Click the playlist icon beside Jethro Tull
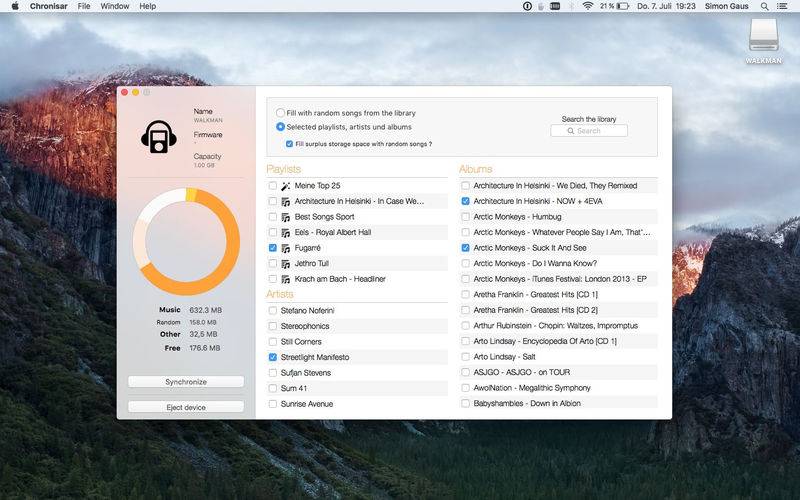Viewport: 800px width, 500px height. click(286, 264)
